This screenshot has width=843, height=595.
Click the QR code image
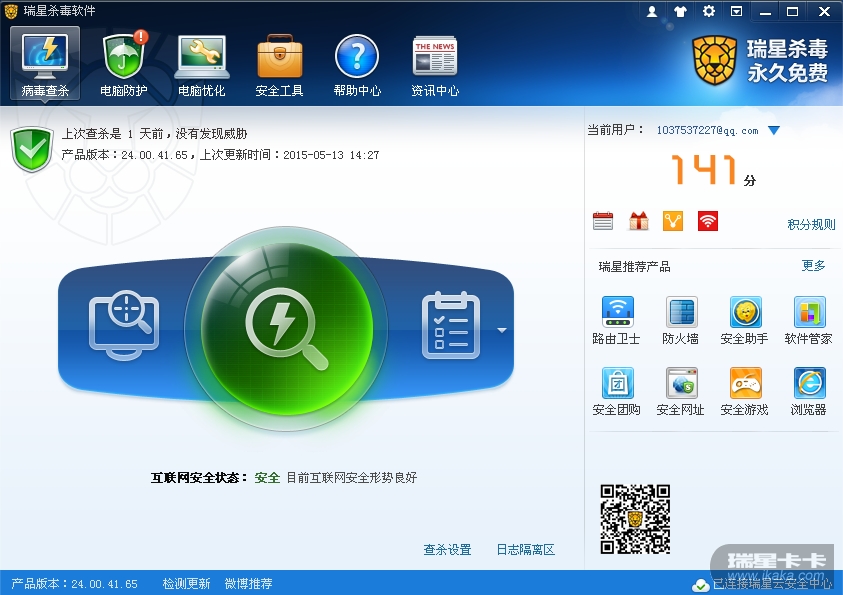tap(635, 519)
